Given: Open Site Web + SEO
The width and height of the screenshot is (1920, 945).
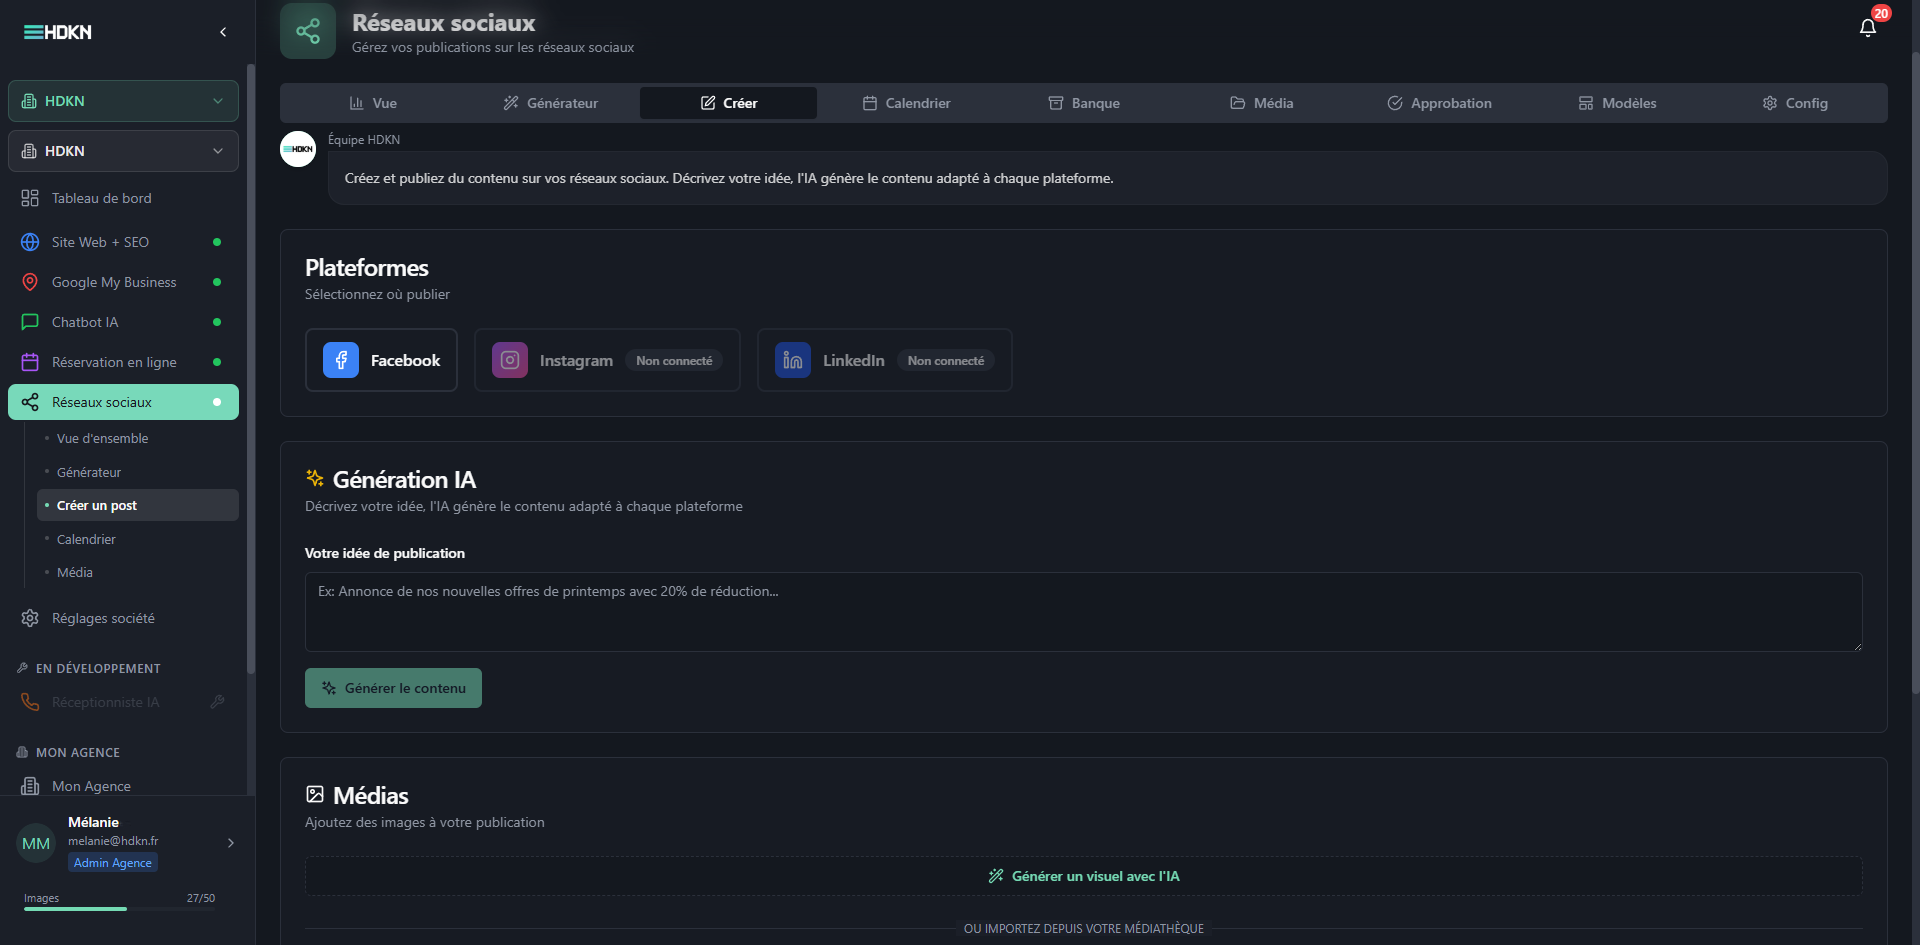Looking at the screenshot, I should 123,242.
